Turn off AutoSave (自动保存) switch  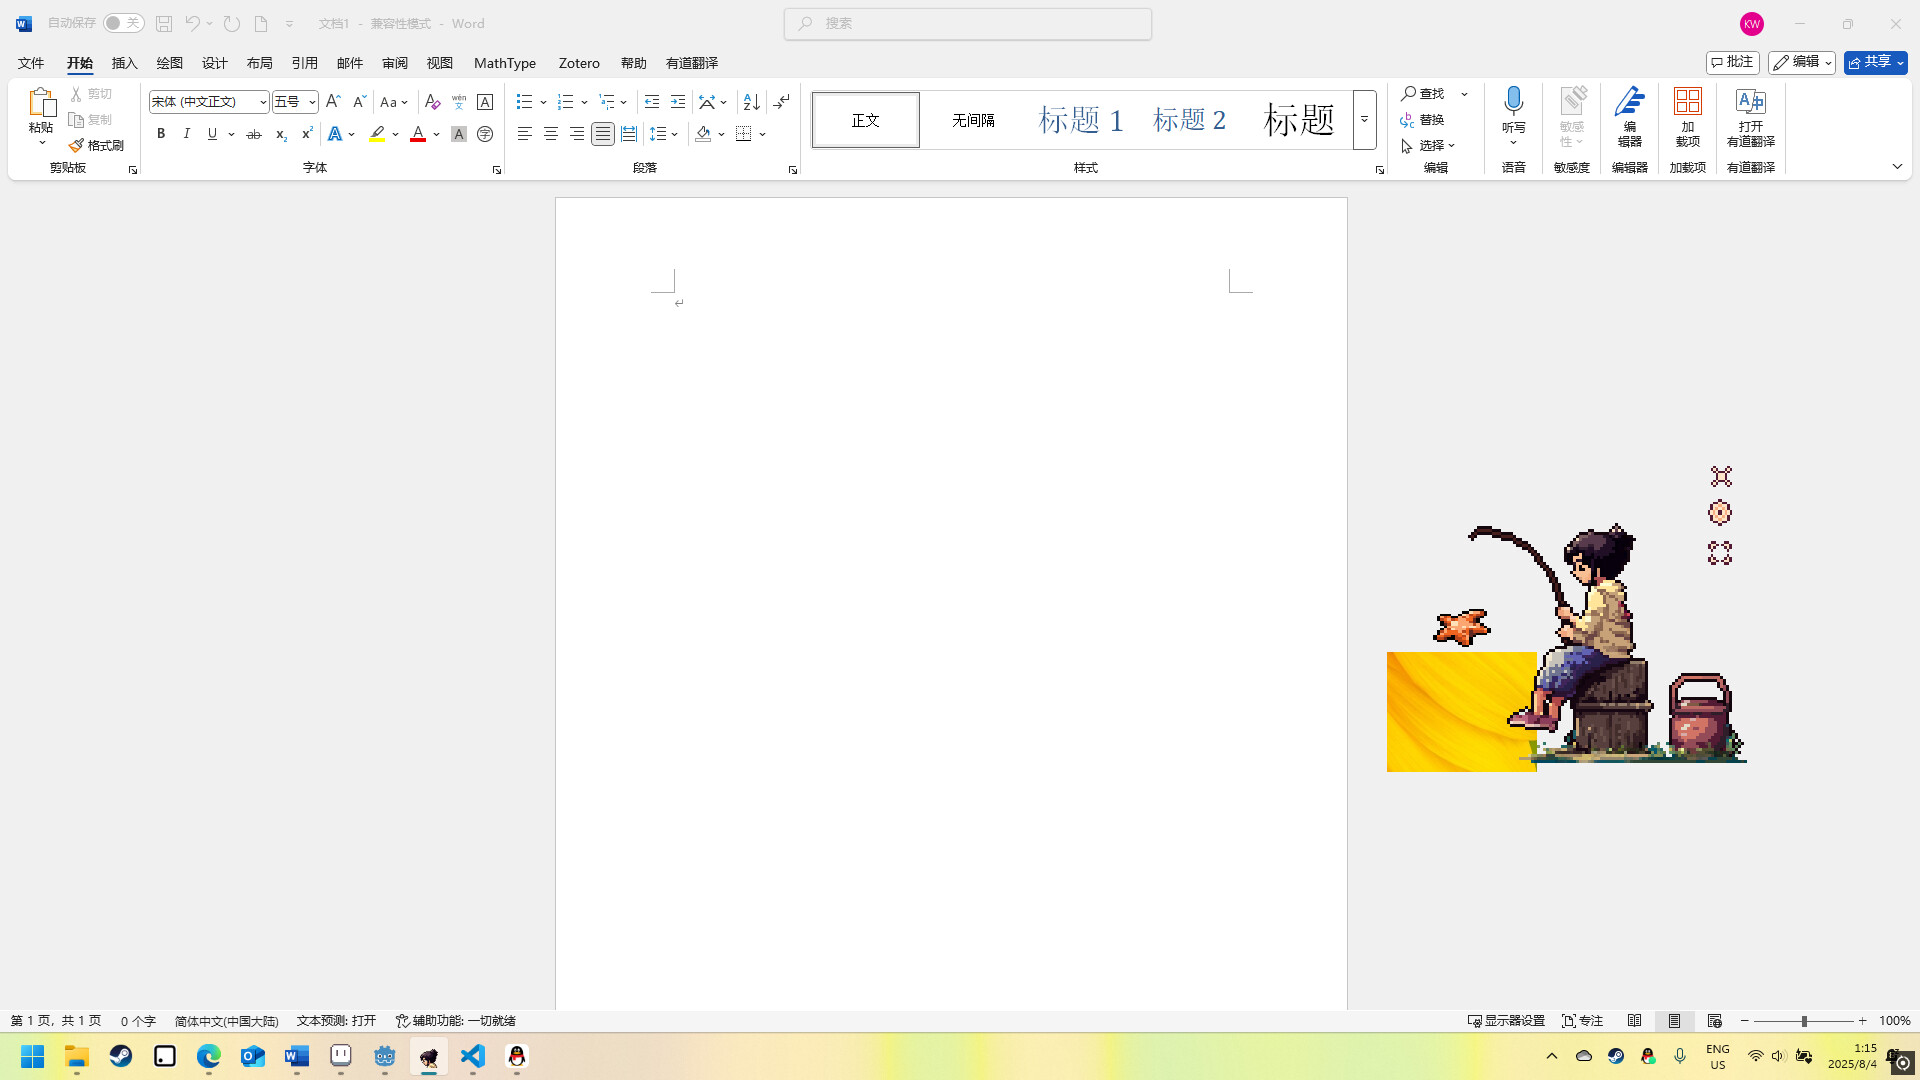coord(124,23)
